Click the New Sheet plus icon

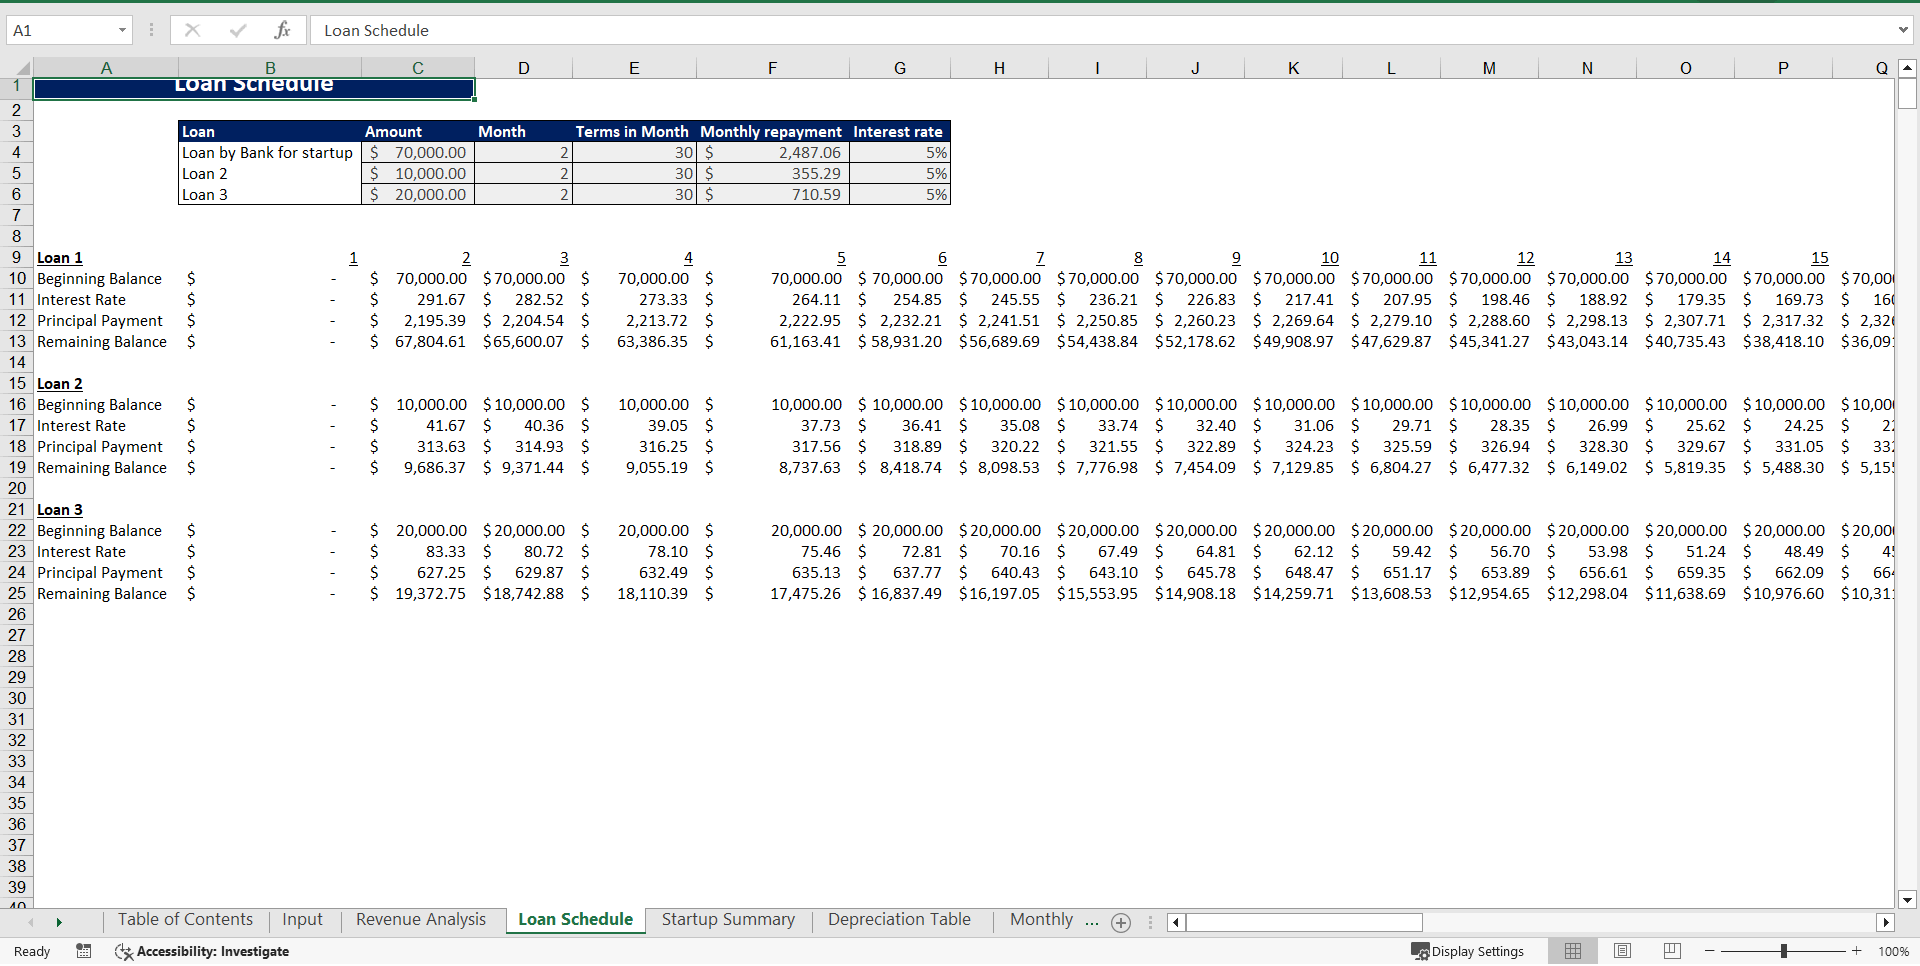[1121, 923]
